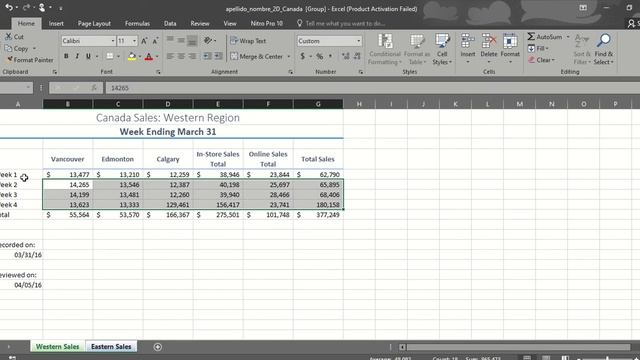The width and height of the screenshot is (640, 360).
Task: Apply cell borders button
Action: (110, 56)
